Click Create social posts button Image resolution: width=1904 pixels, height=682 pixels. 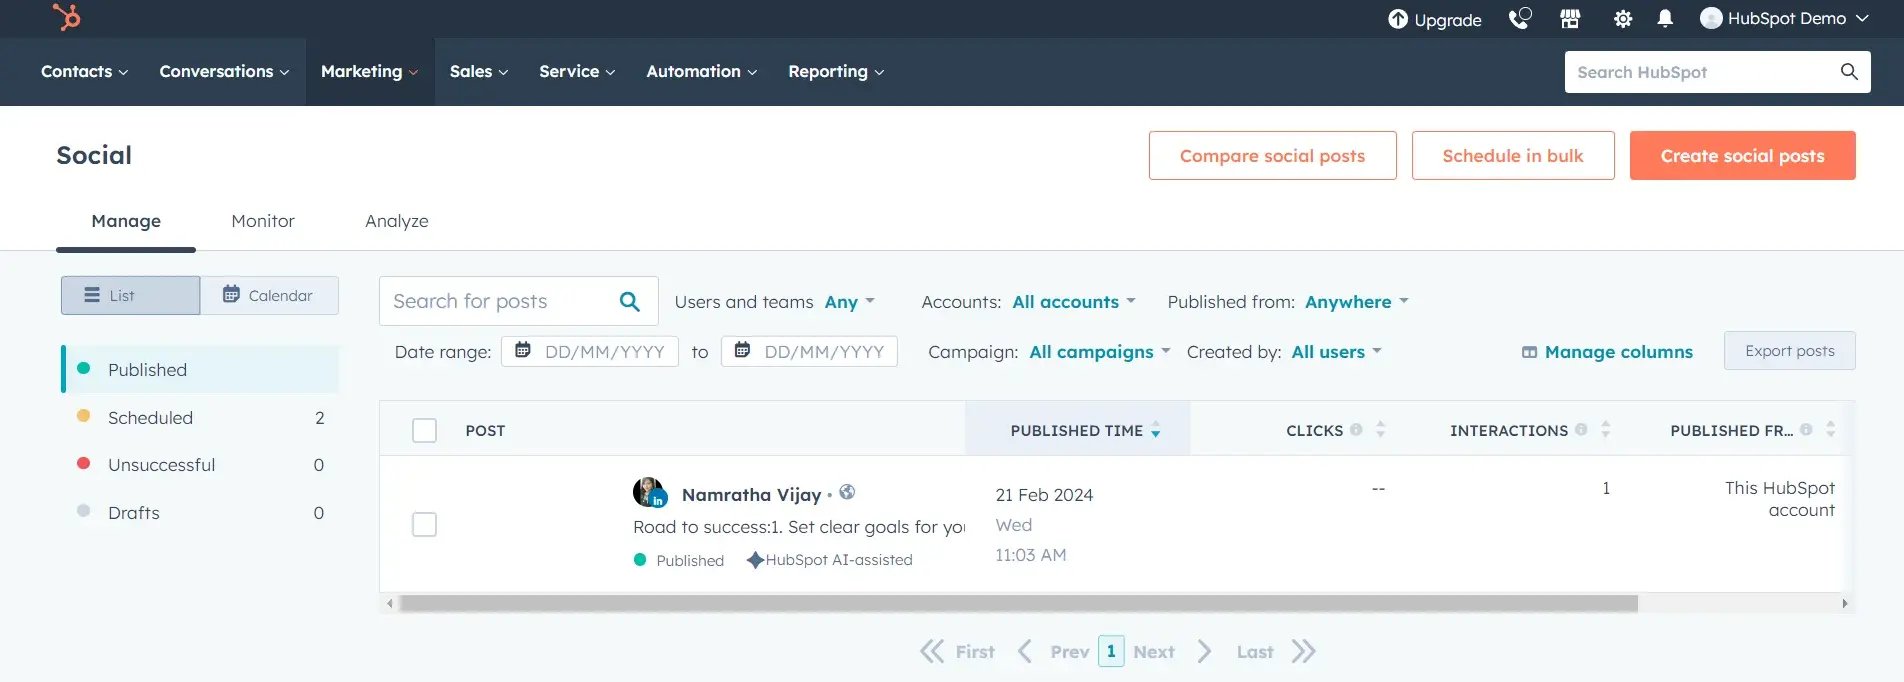pos(1743,155)
